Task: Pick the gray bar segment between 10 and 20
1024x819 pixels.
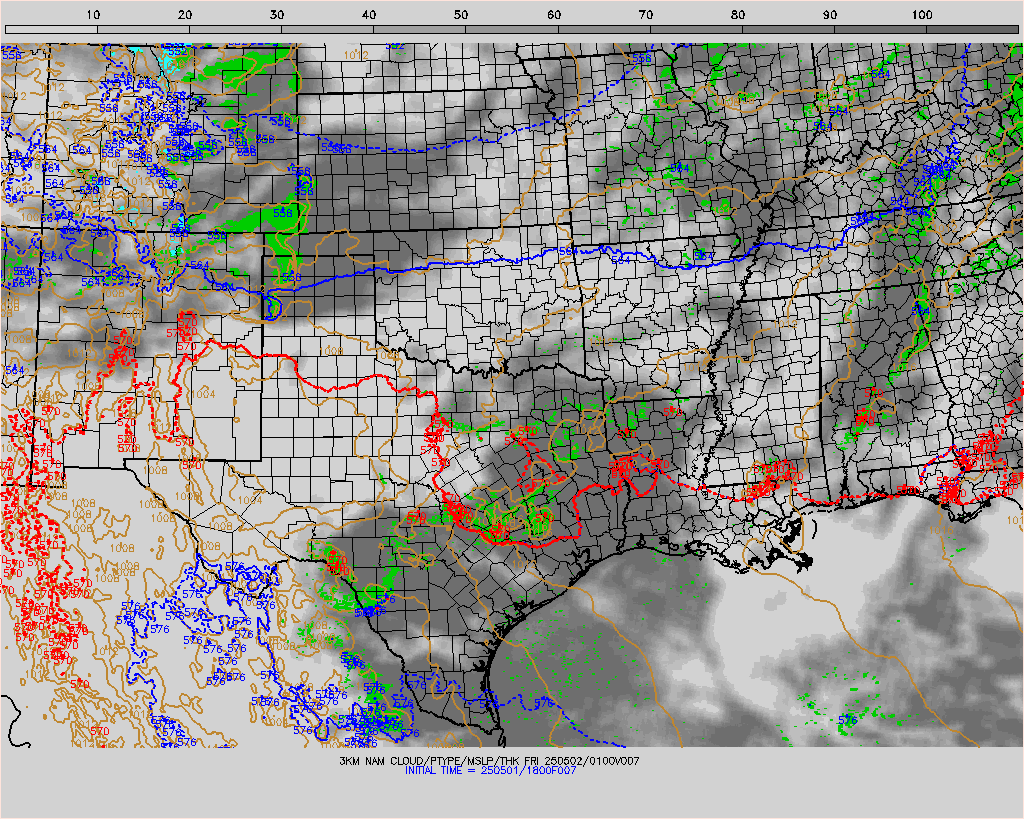Action: click(x=144, y=29)
